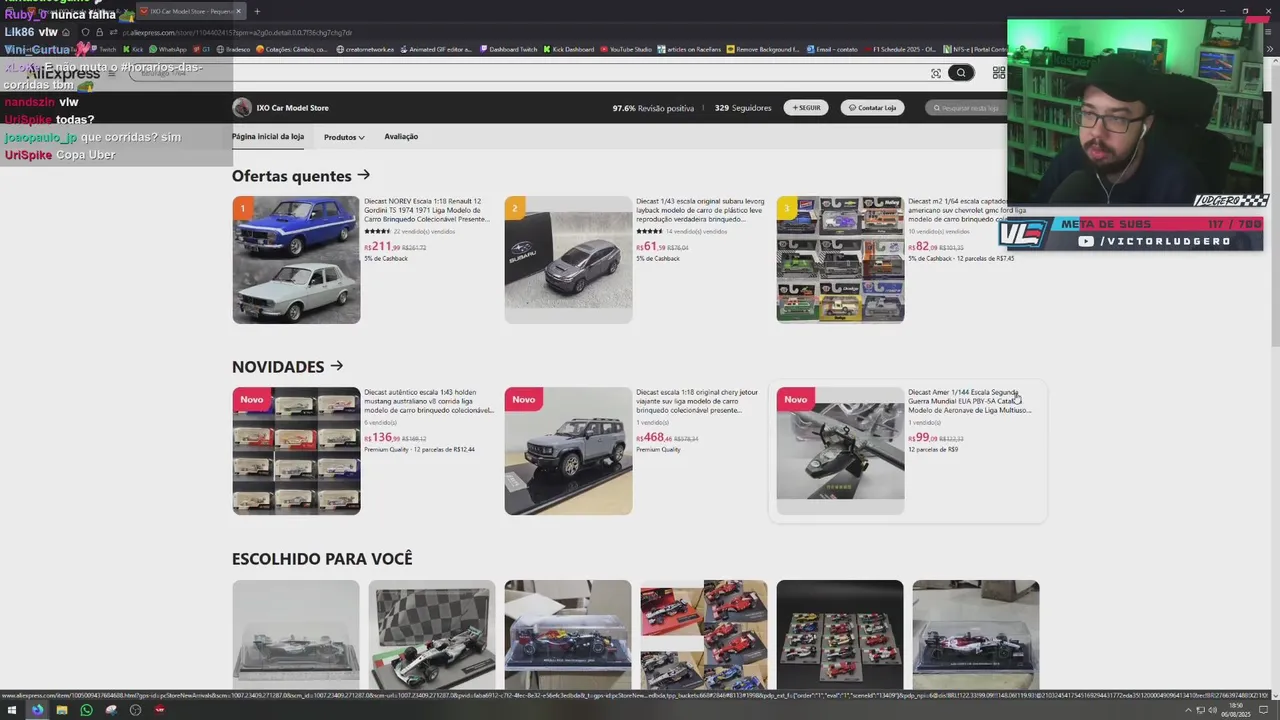Open the Diecast 1/43 subaru levorg listing title
1280x720 pixels.
[700, 210]
